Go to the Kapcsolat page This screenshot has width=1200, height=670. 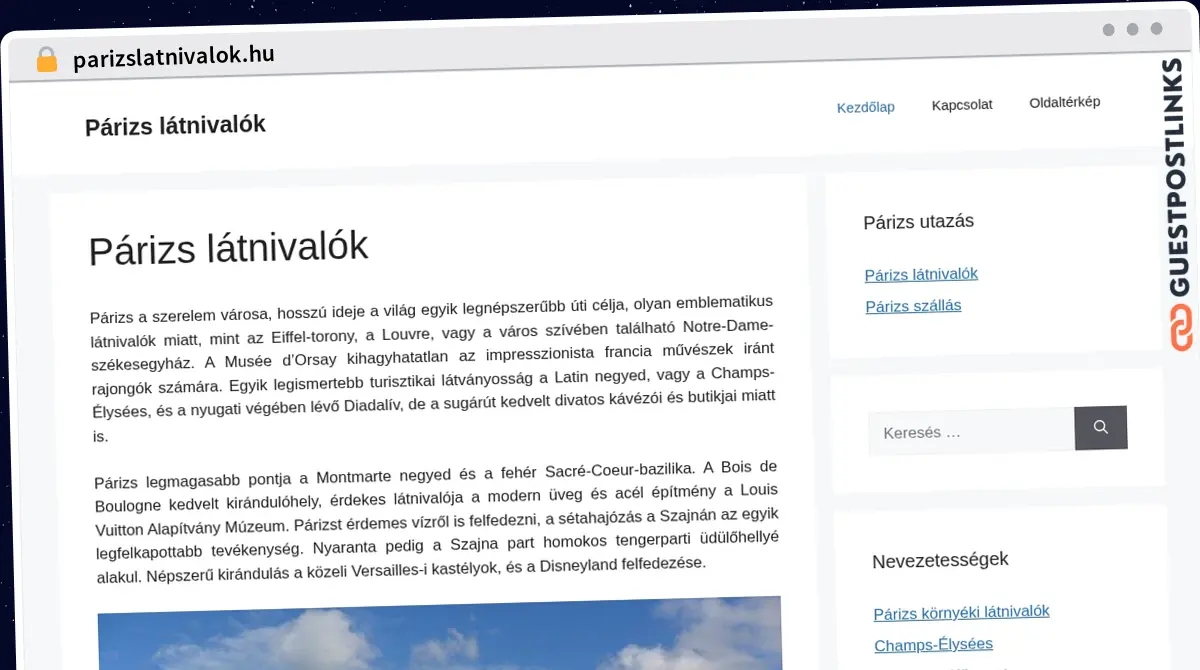point(961,105)
